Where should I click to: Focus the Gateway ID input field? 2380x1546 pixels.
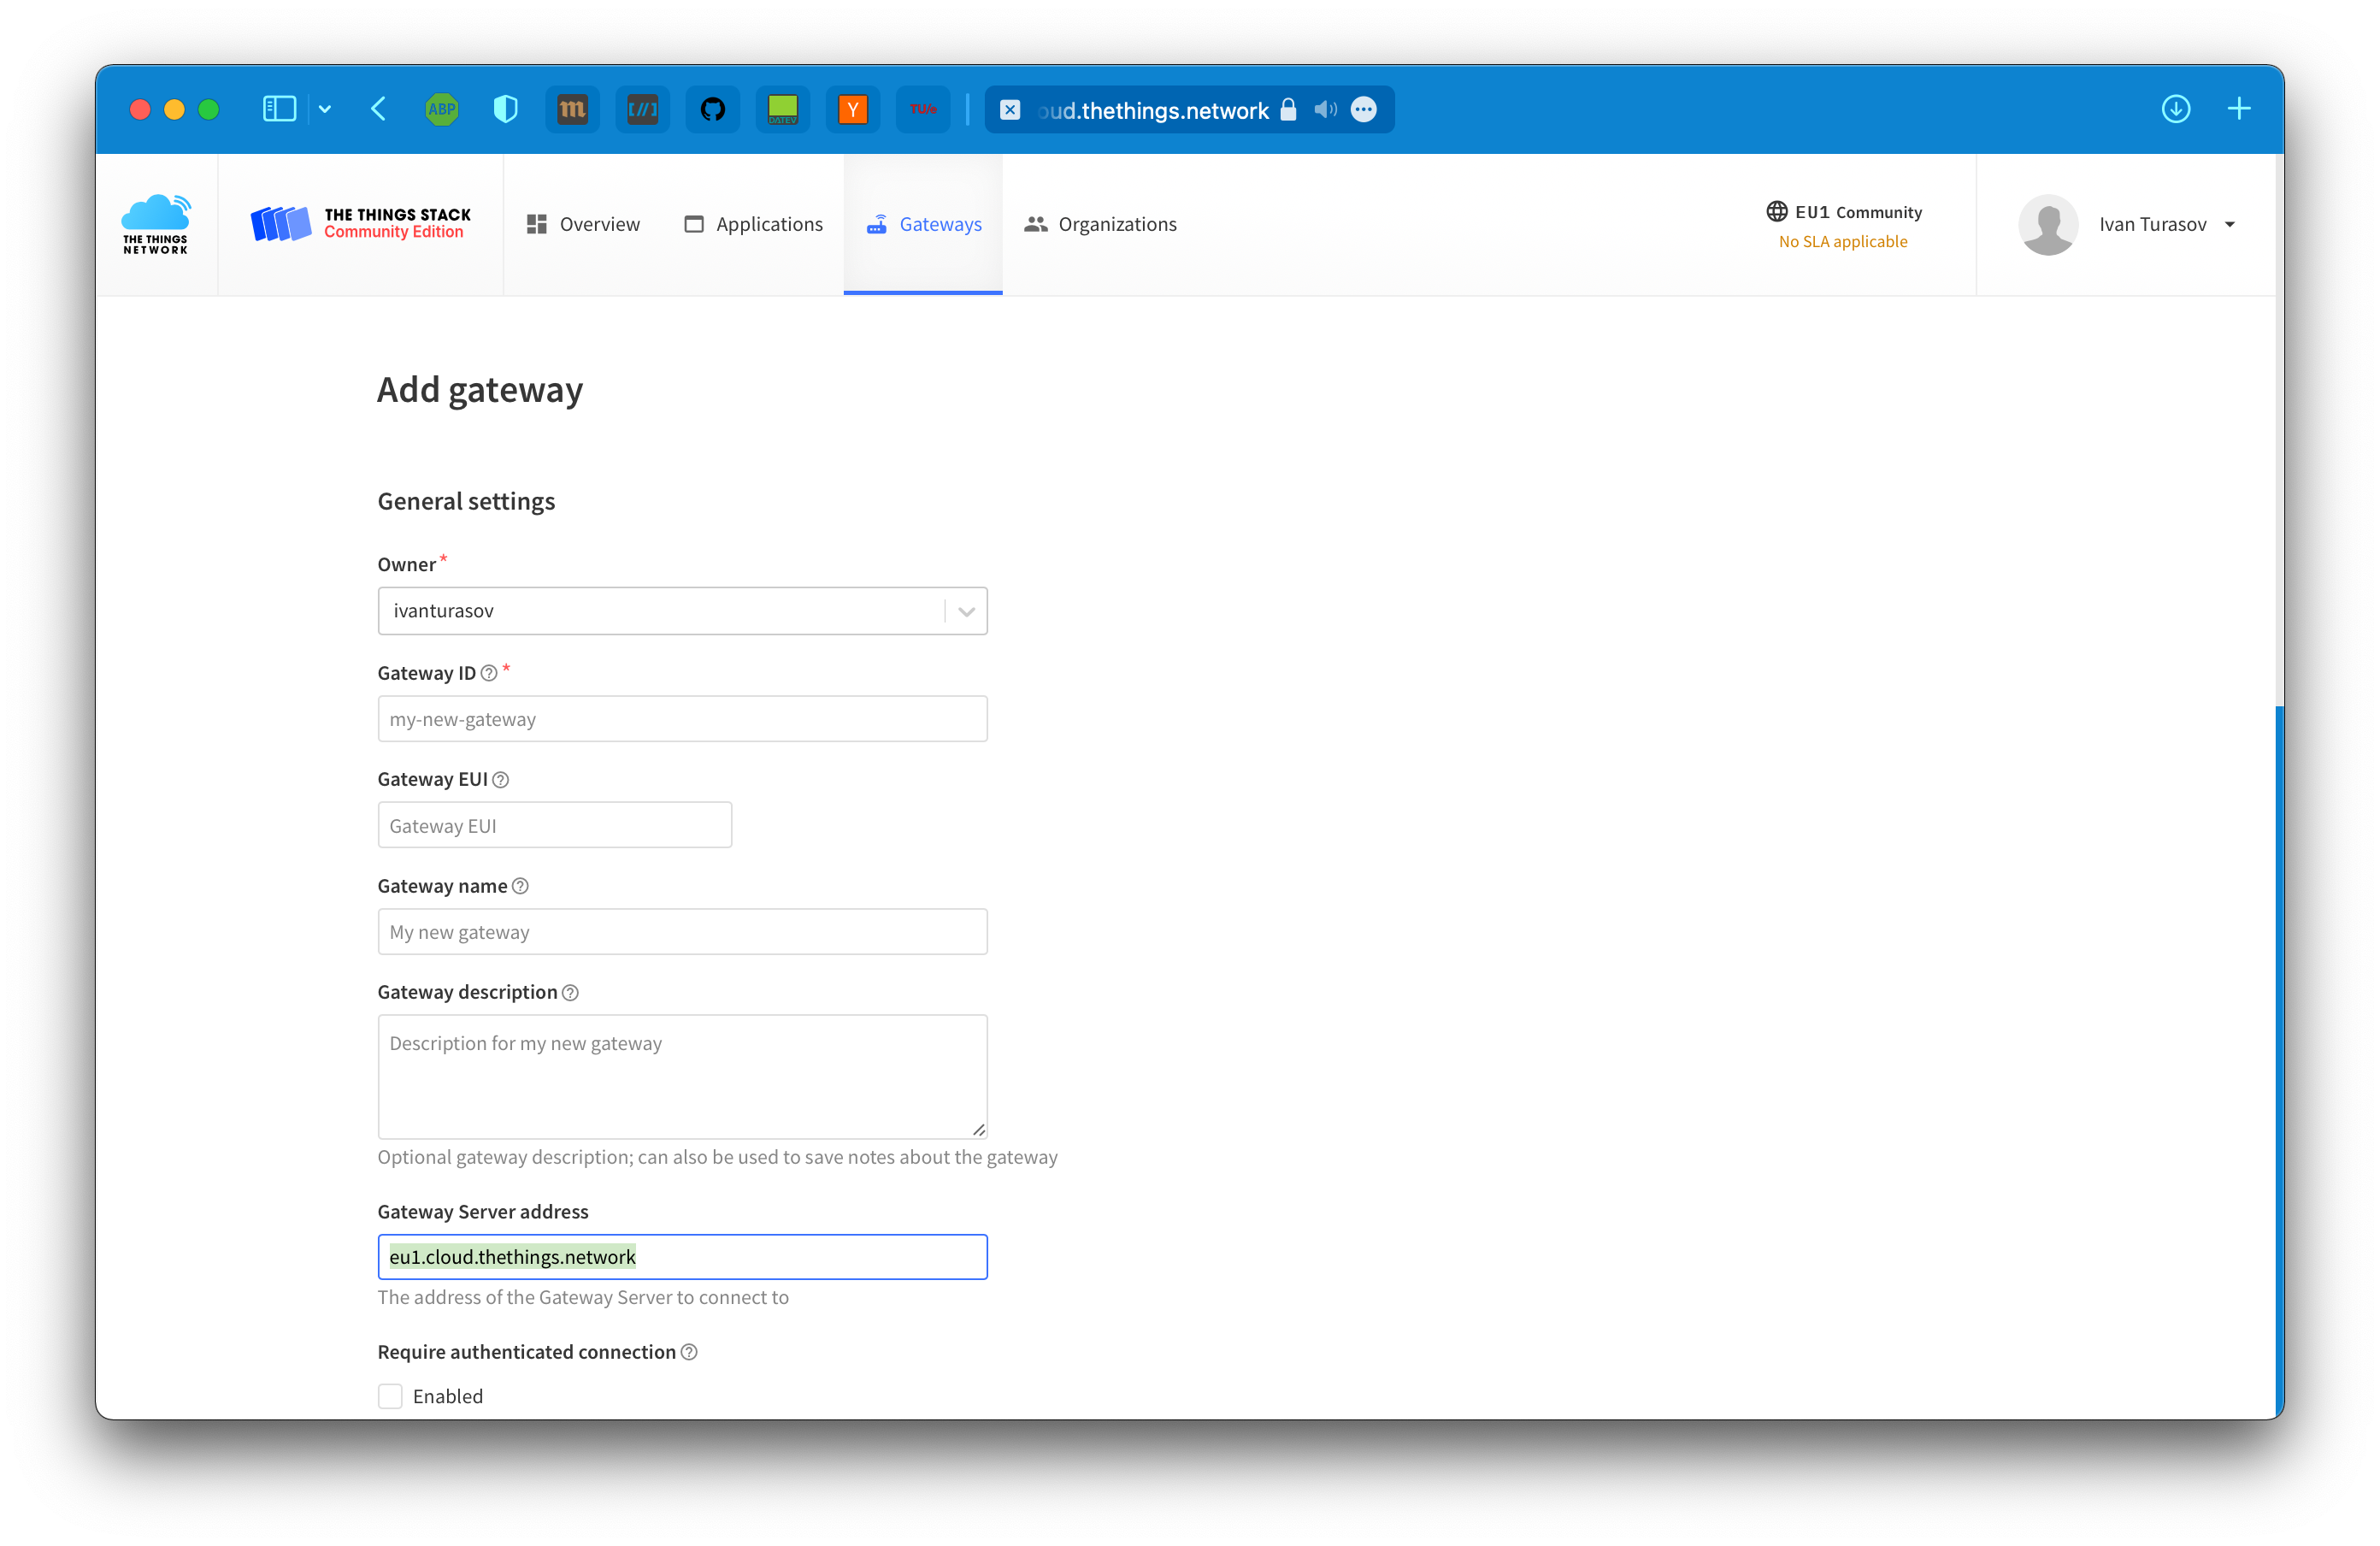pyautogui.click(x=682, y=719)
